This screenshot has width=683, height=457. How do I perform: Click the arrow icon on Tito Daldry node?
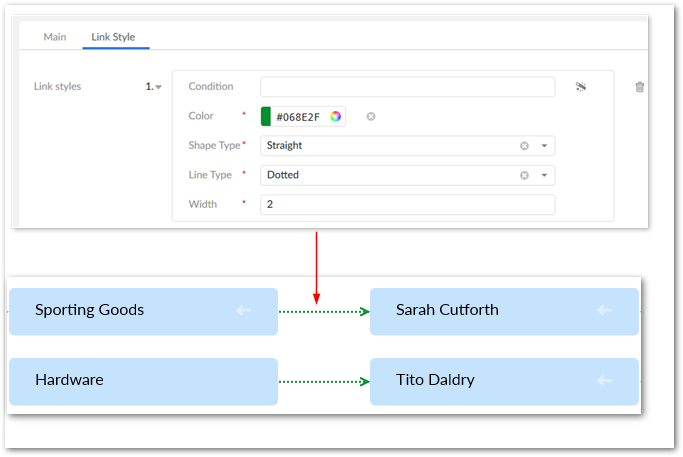604,380
